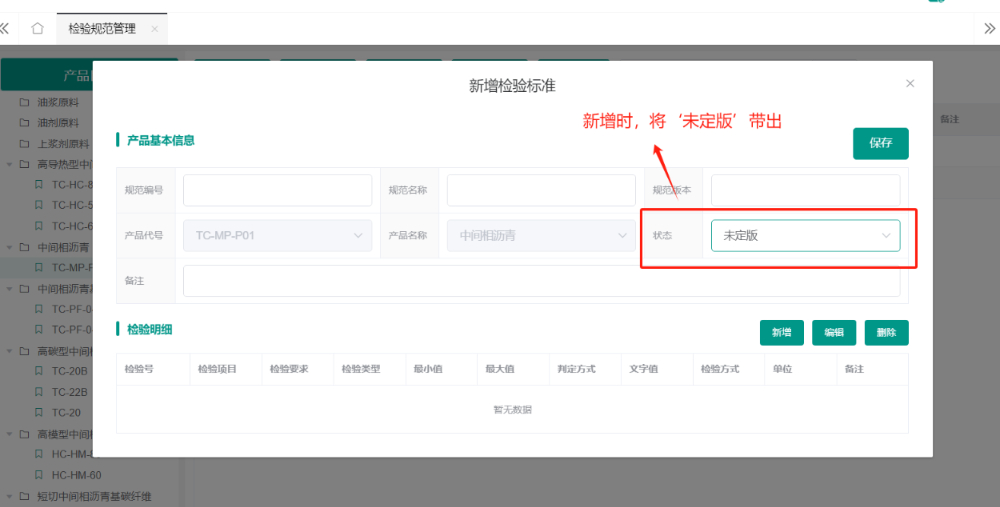Screen dimensions: 1000x507
Task: Close the 检验规范管理 tab with its X
Action: (x=154, y=29)
